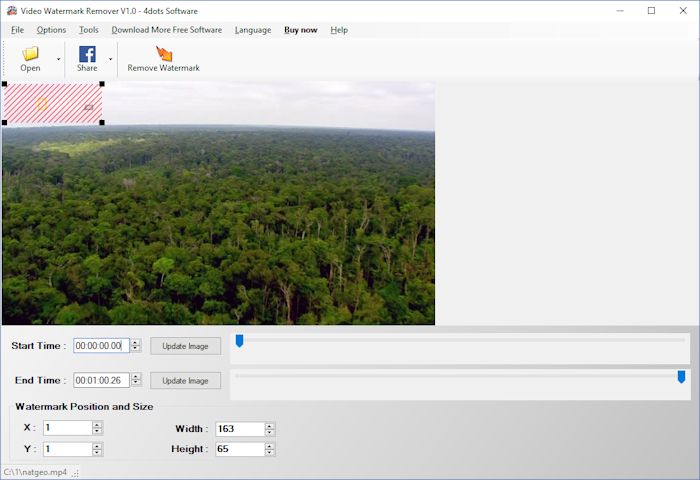700x480 pixels.
Task: Click the End Time slider handle
Action: click(x=681, y=376)
